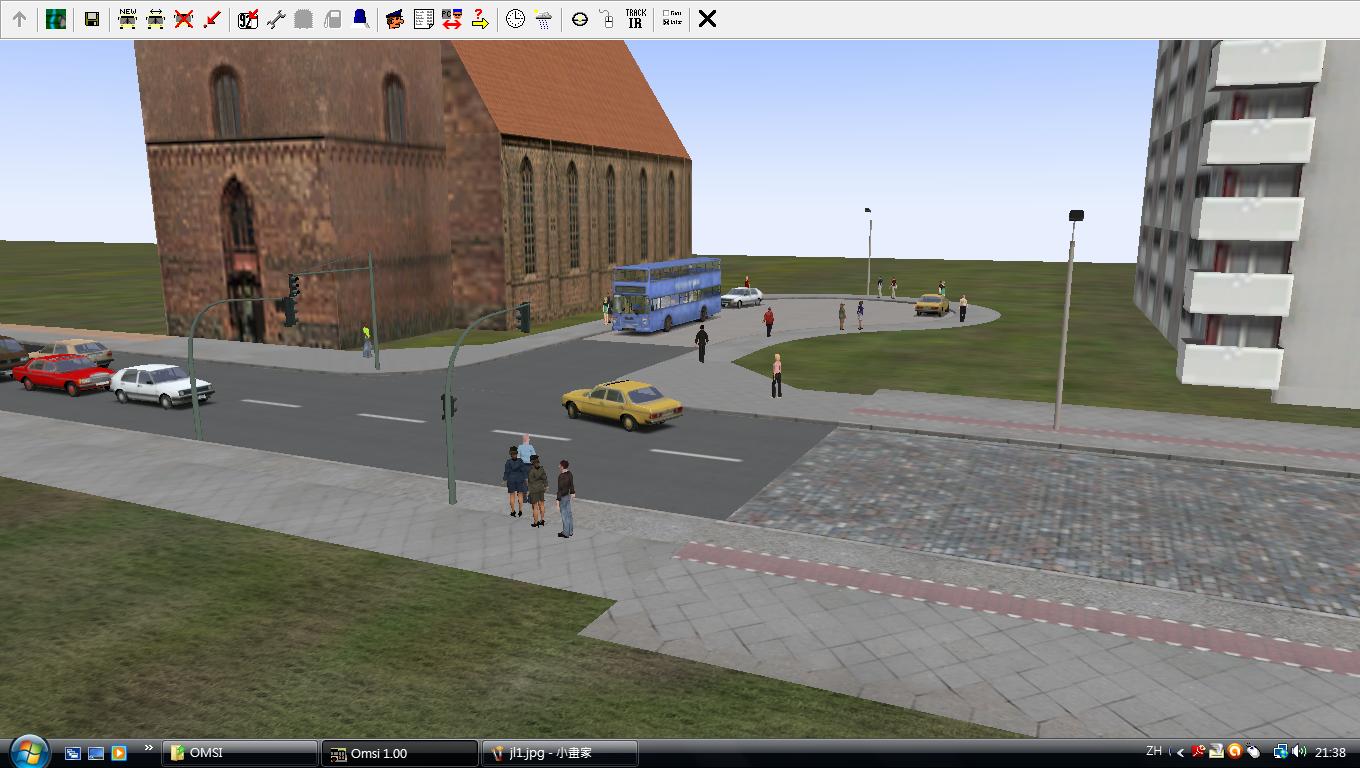Screen dimensions: 1360x768
Task: Click the grayed-out bus wash icon
Action: [304, 19]
